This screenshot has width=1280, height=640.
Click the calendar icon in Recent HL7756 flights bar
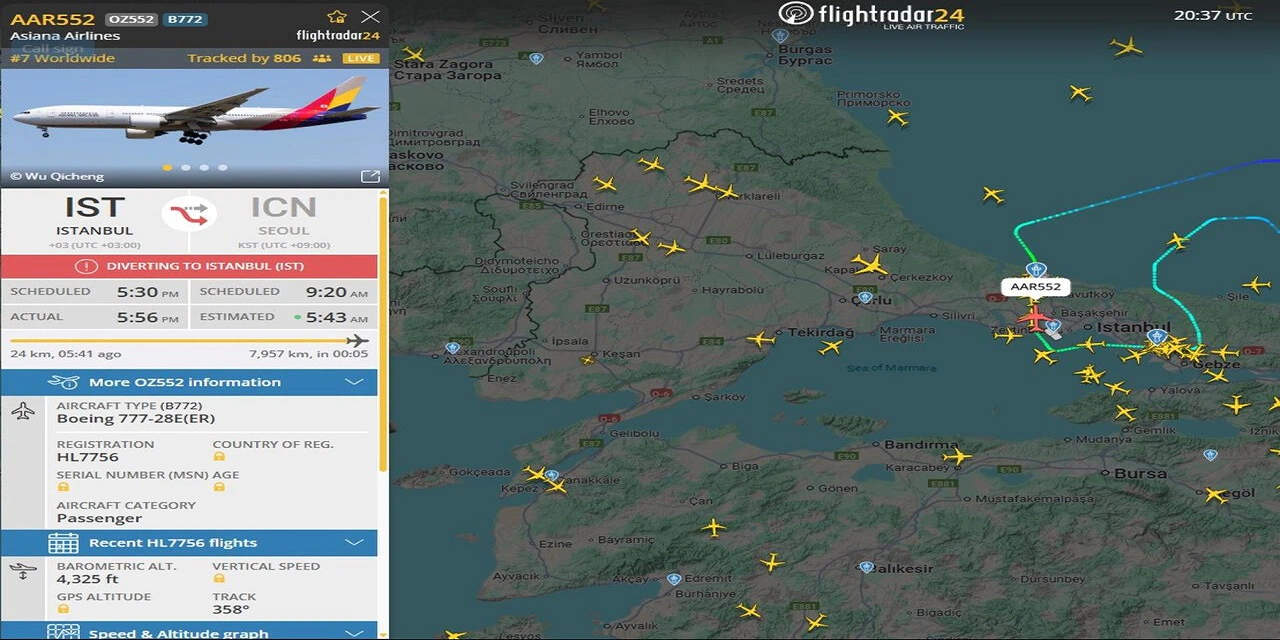(63, 543)
